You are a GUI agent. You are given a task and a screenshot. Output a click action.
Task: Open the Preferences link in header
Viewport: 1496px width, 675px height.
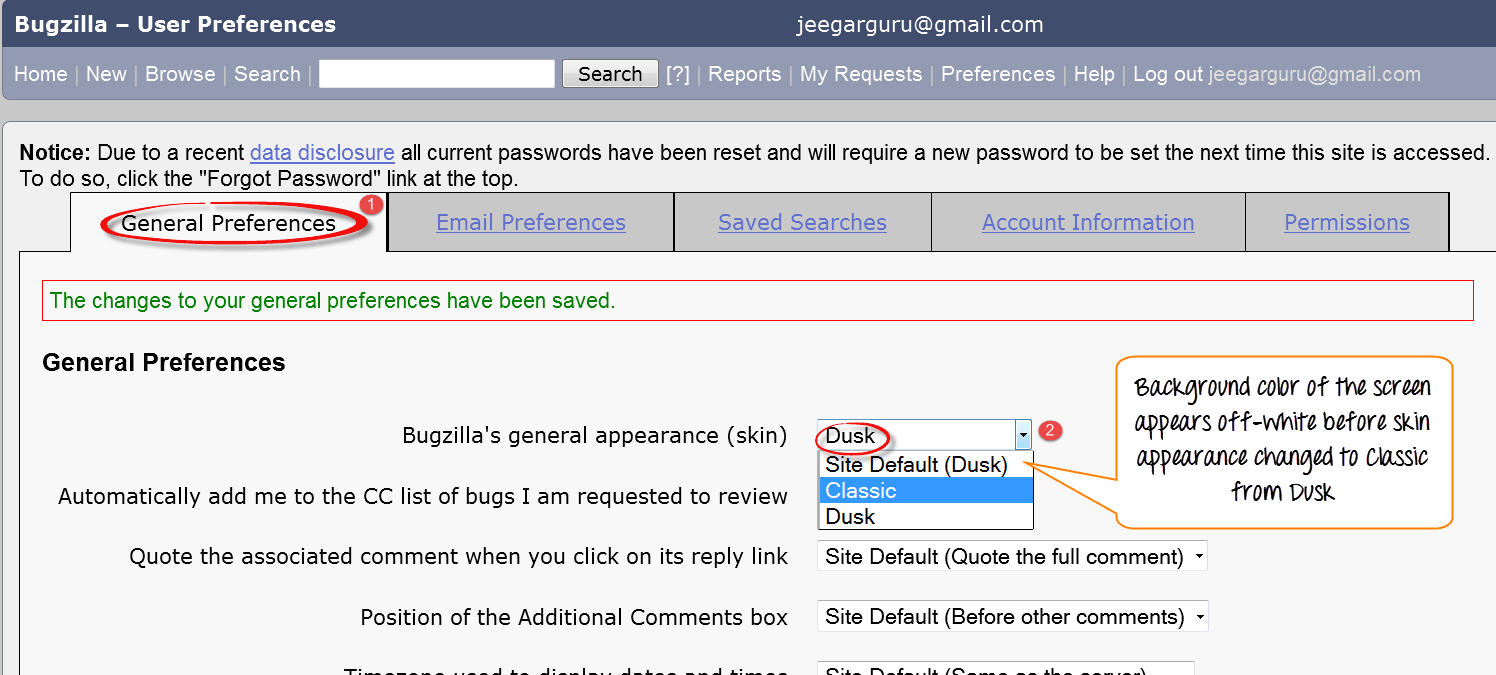[x=997, y=74]
